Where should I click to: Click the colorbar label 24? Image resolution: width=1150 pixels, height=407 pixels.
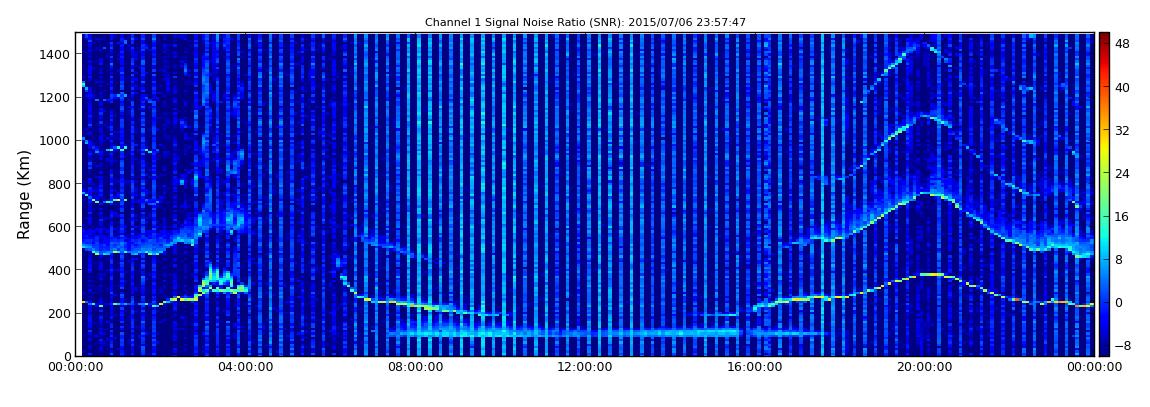tap(1122, 174)
